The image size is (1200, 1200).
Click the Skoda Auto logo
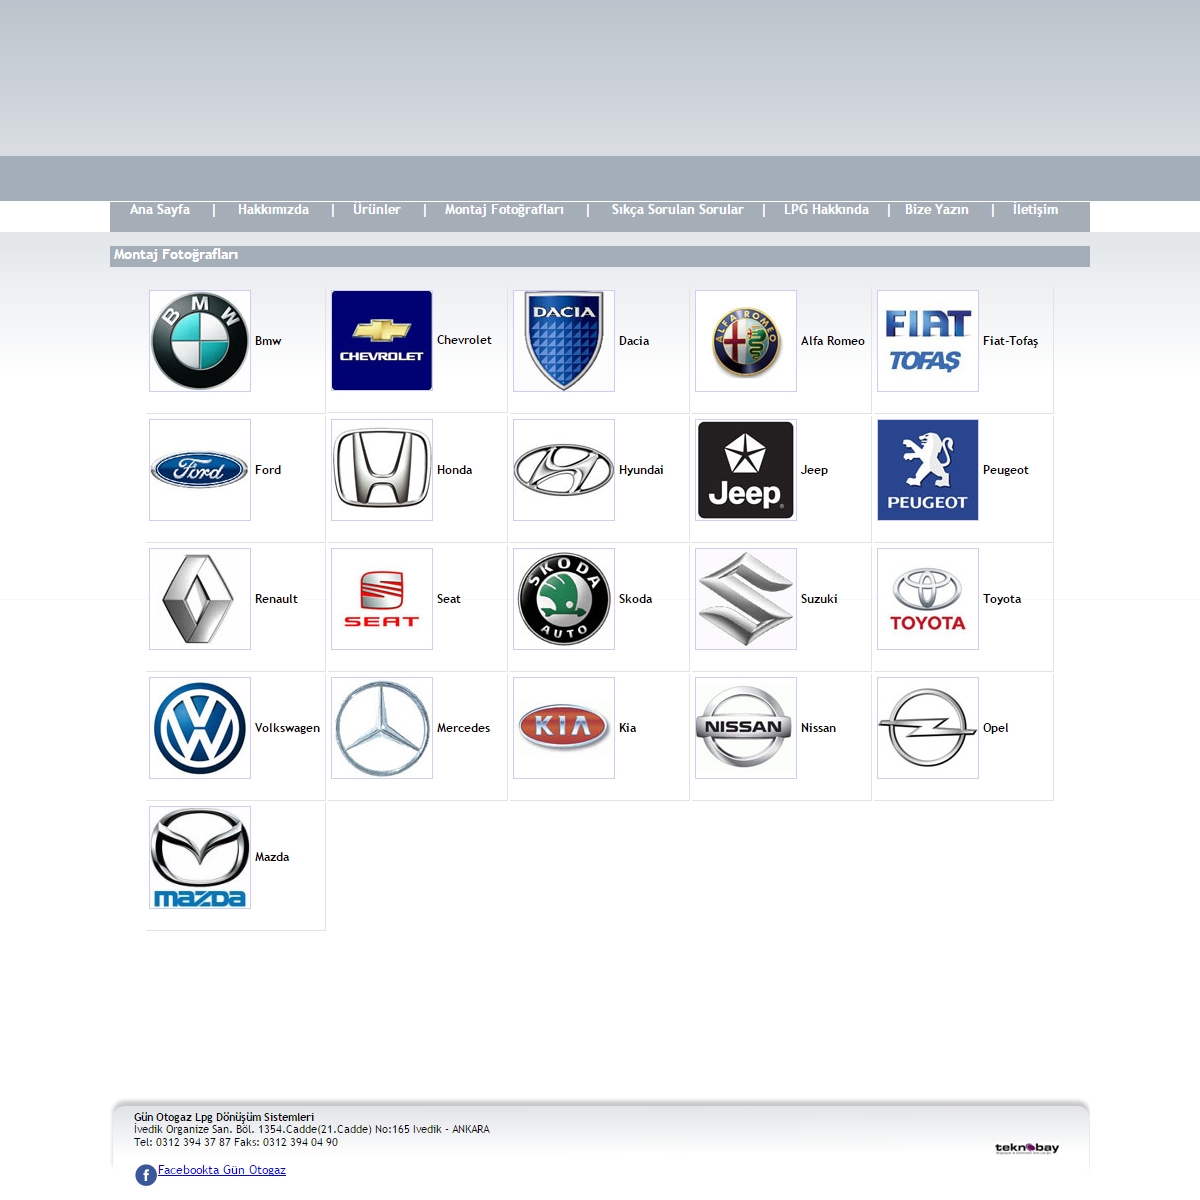pyautogui.click(x=564, y=599)
